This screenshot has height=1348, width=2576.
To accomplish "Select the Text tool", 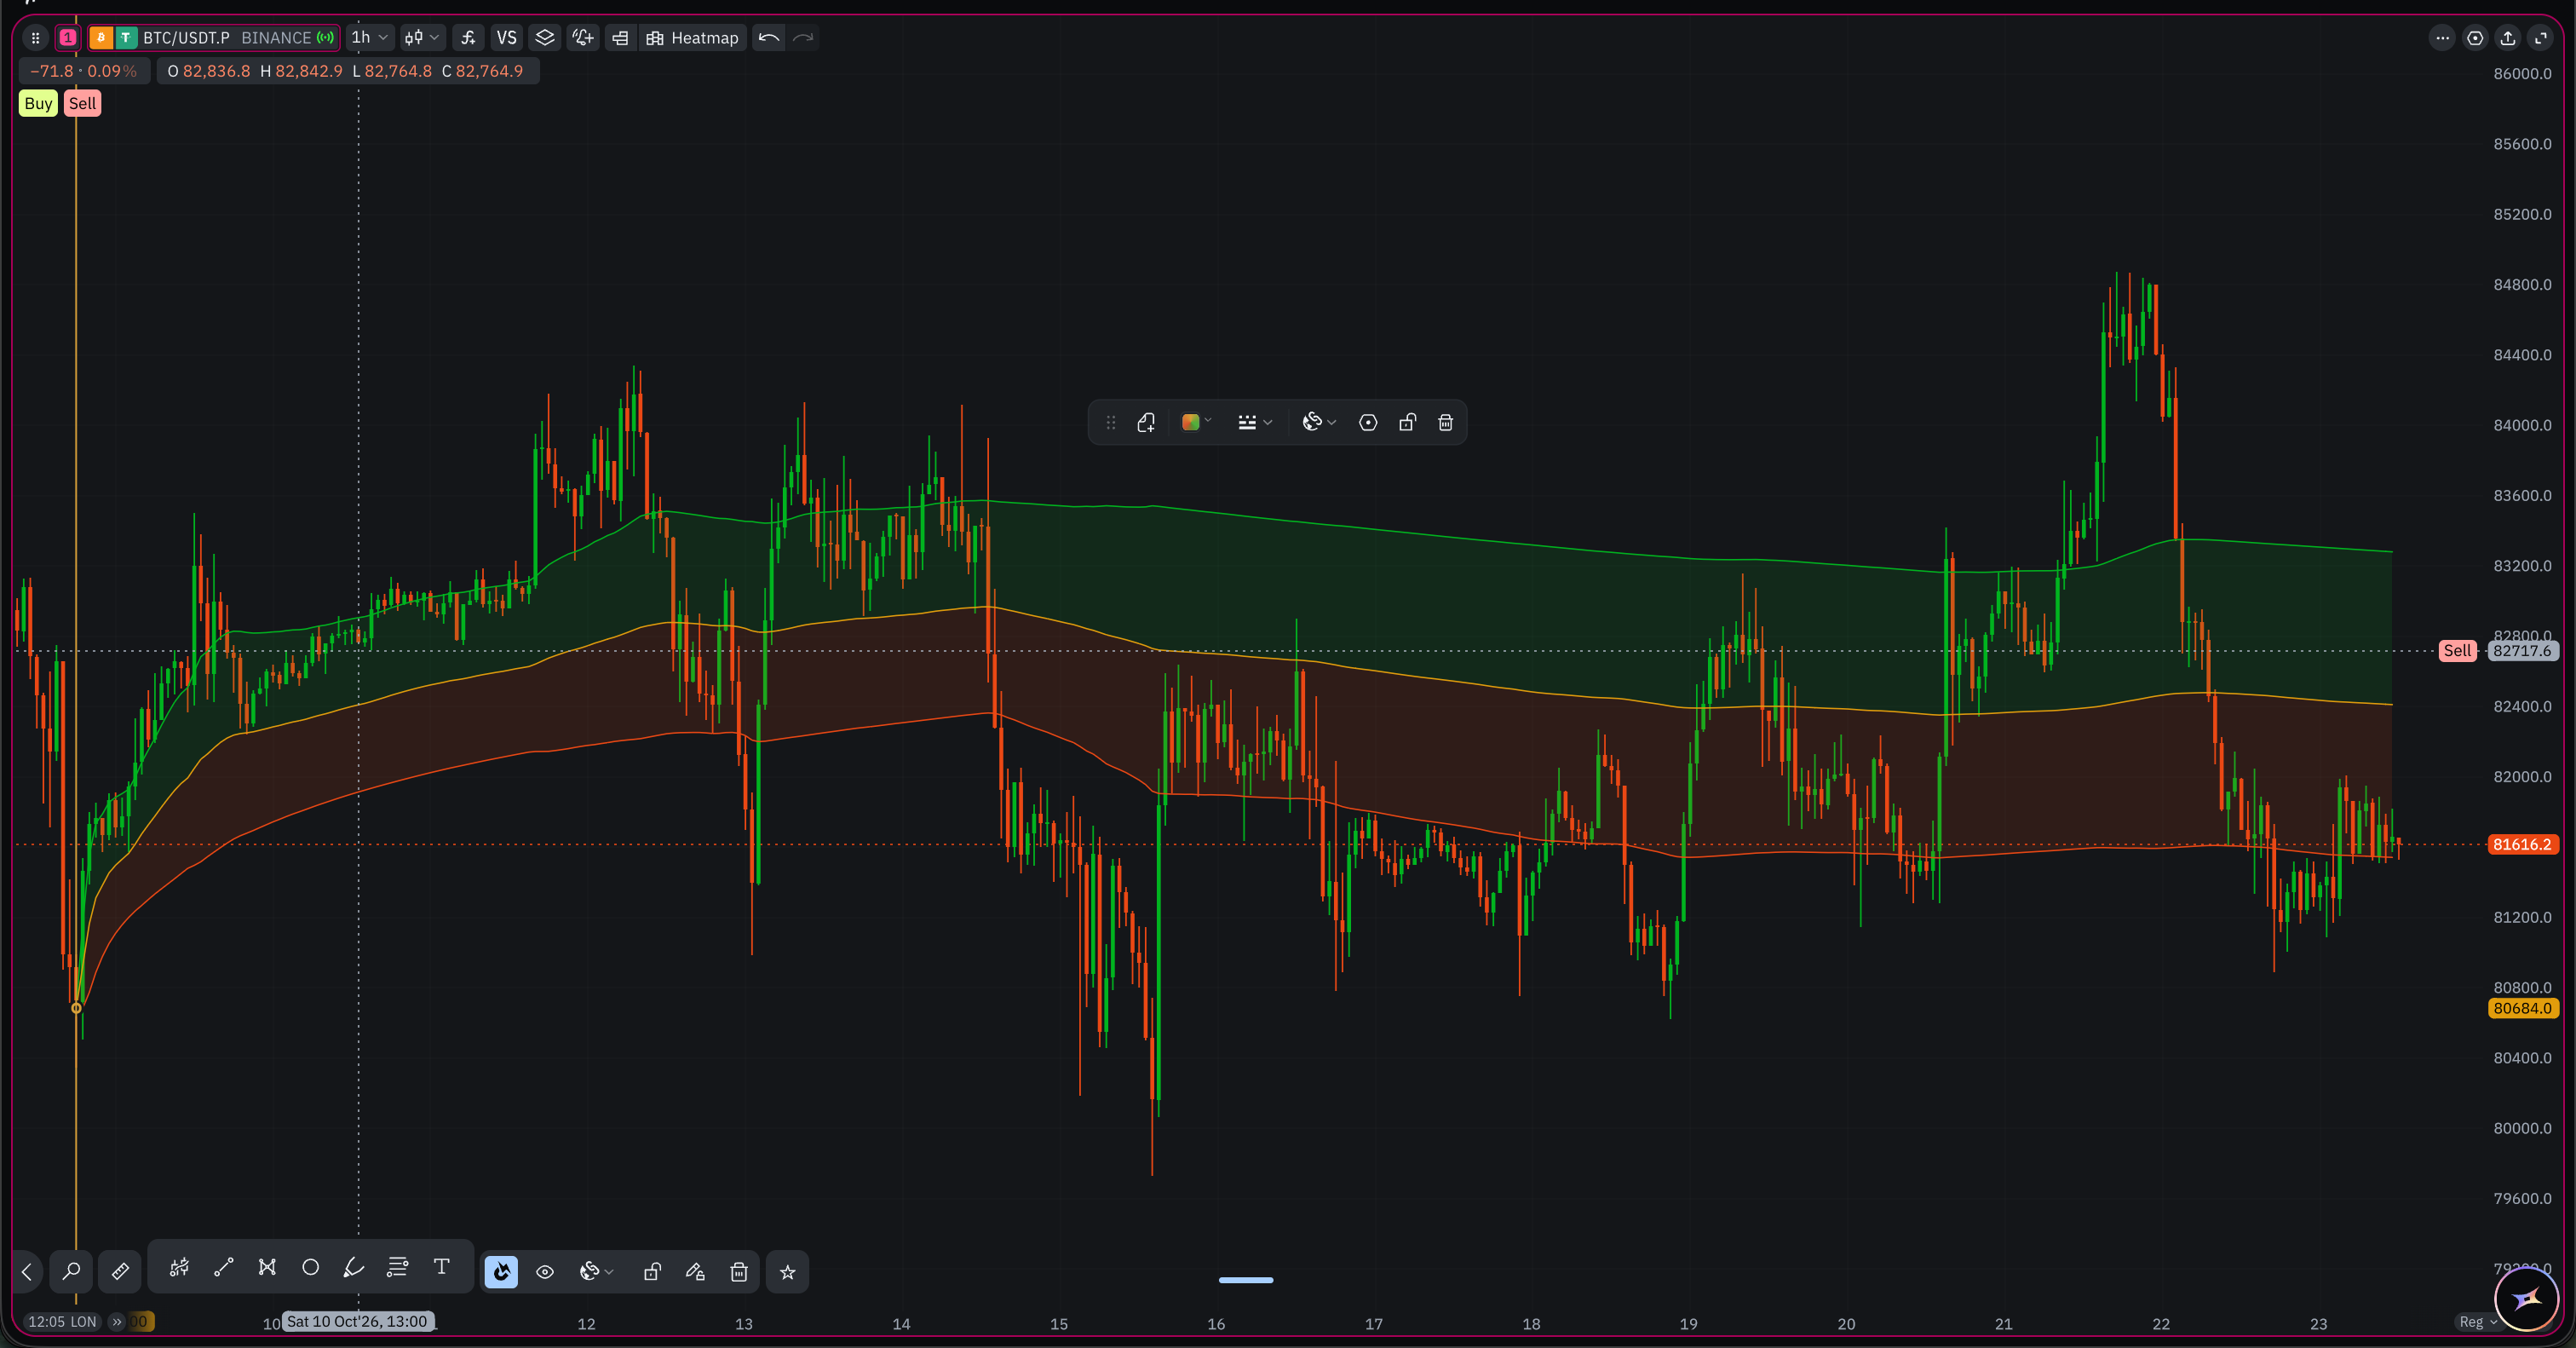I will [x=441, y=1268].
